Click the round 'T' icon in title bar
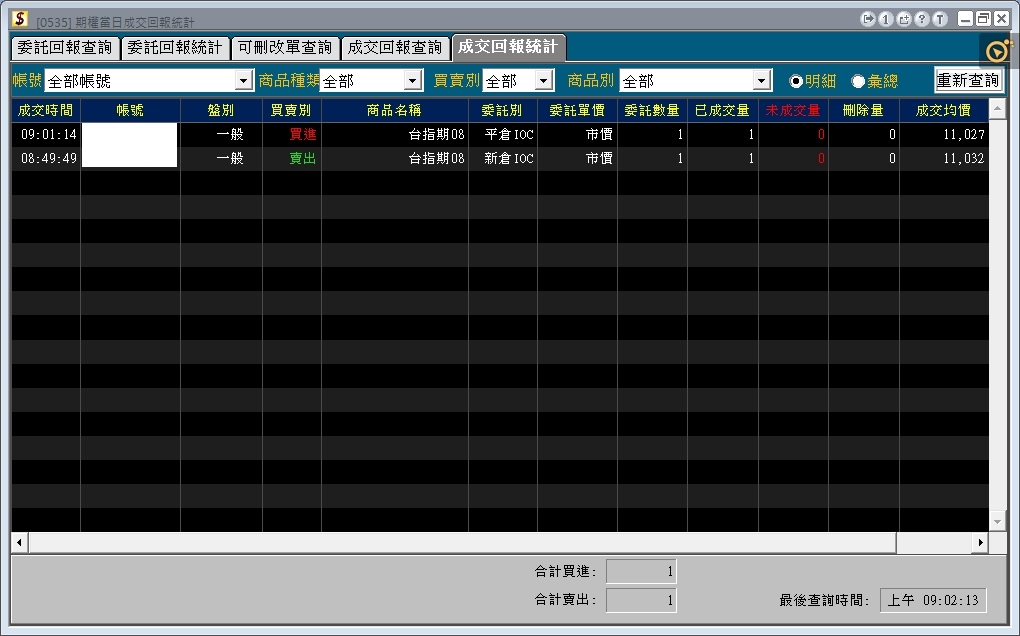This screenshot has width=1020, height=636. coord(940,19)
